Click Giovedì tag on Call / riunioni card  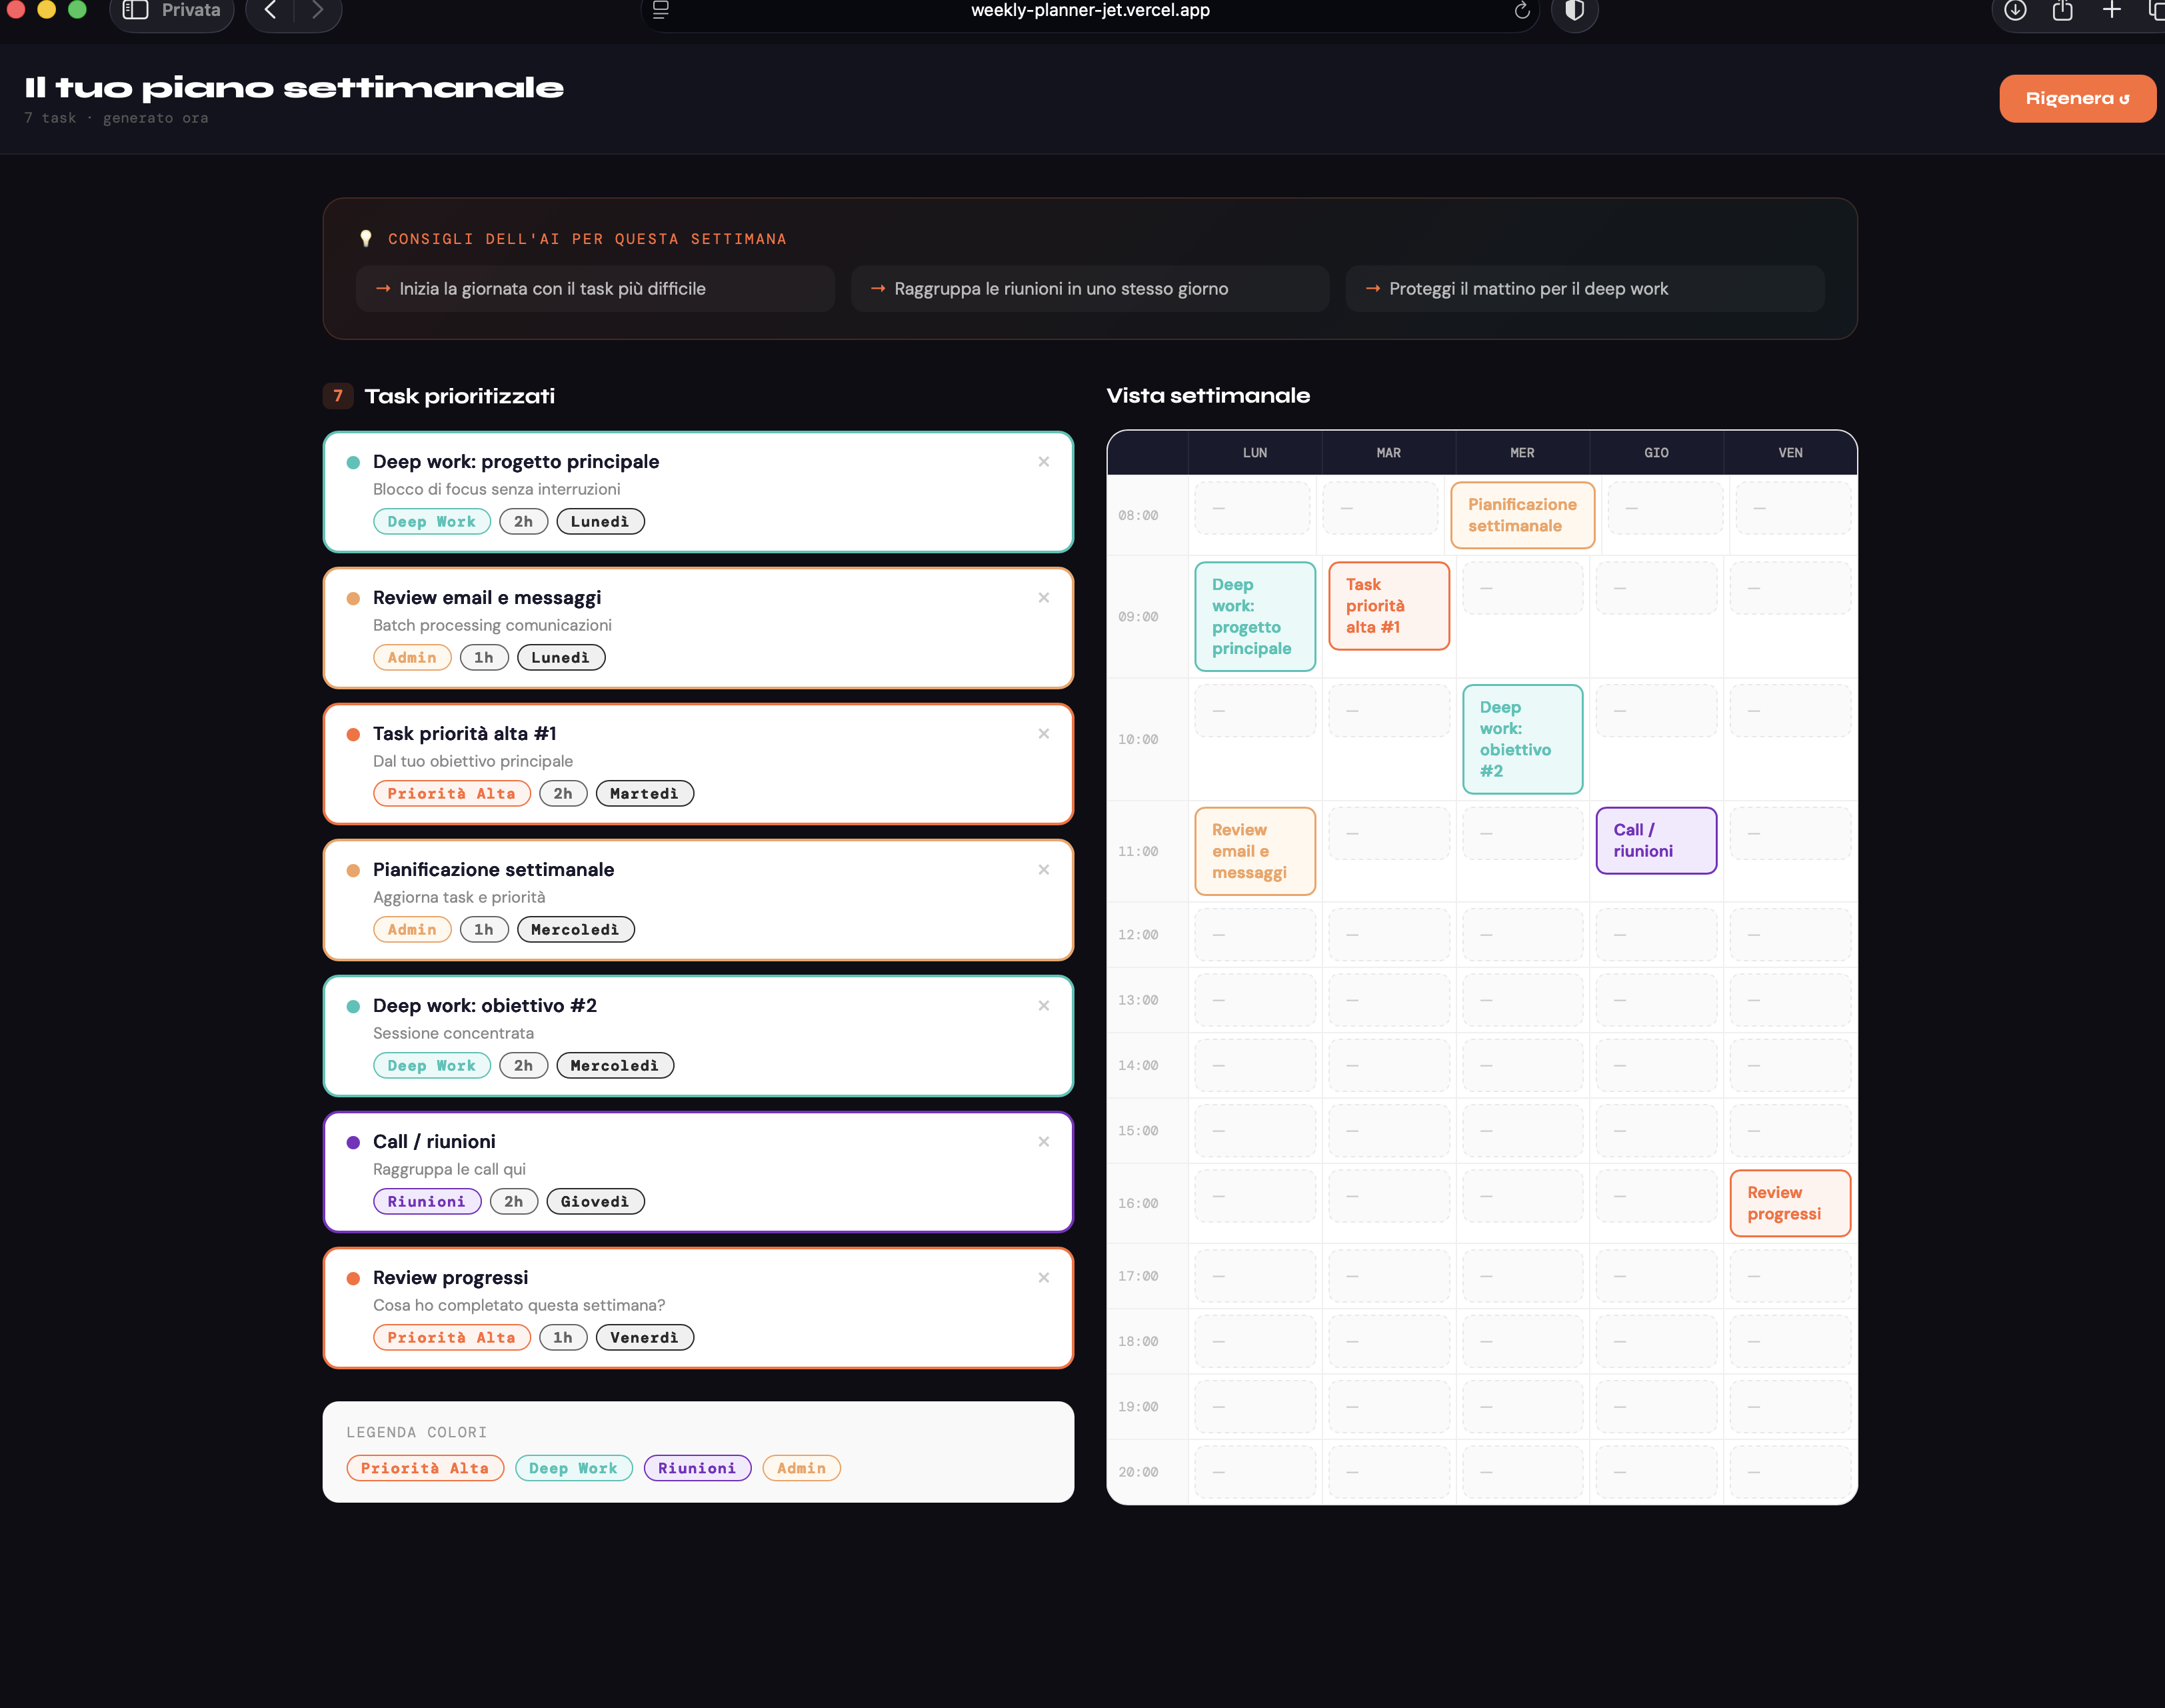coord(595,1202)
